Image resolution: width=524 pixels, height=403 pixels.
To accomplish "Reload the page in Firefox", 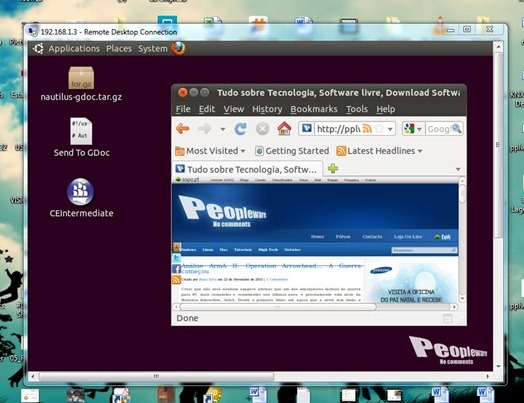I will click(240, 129).
